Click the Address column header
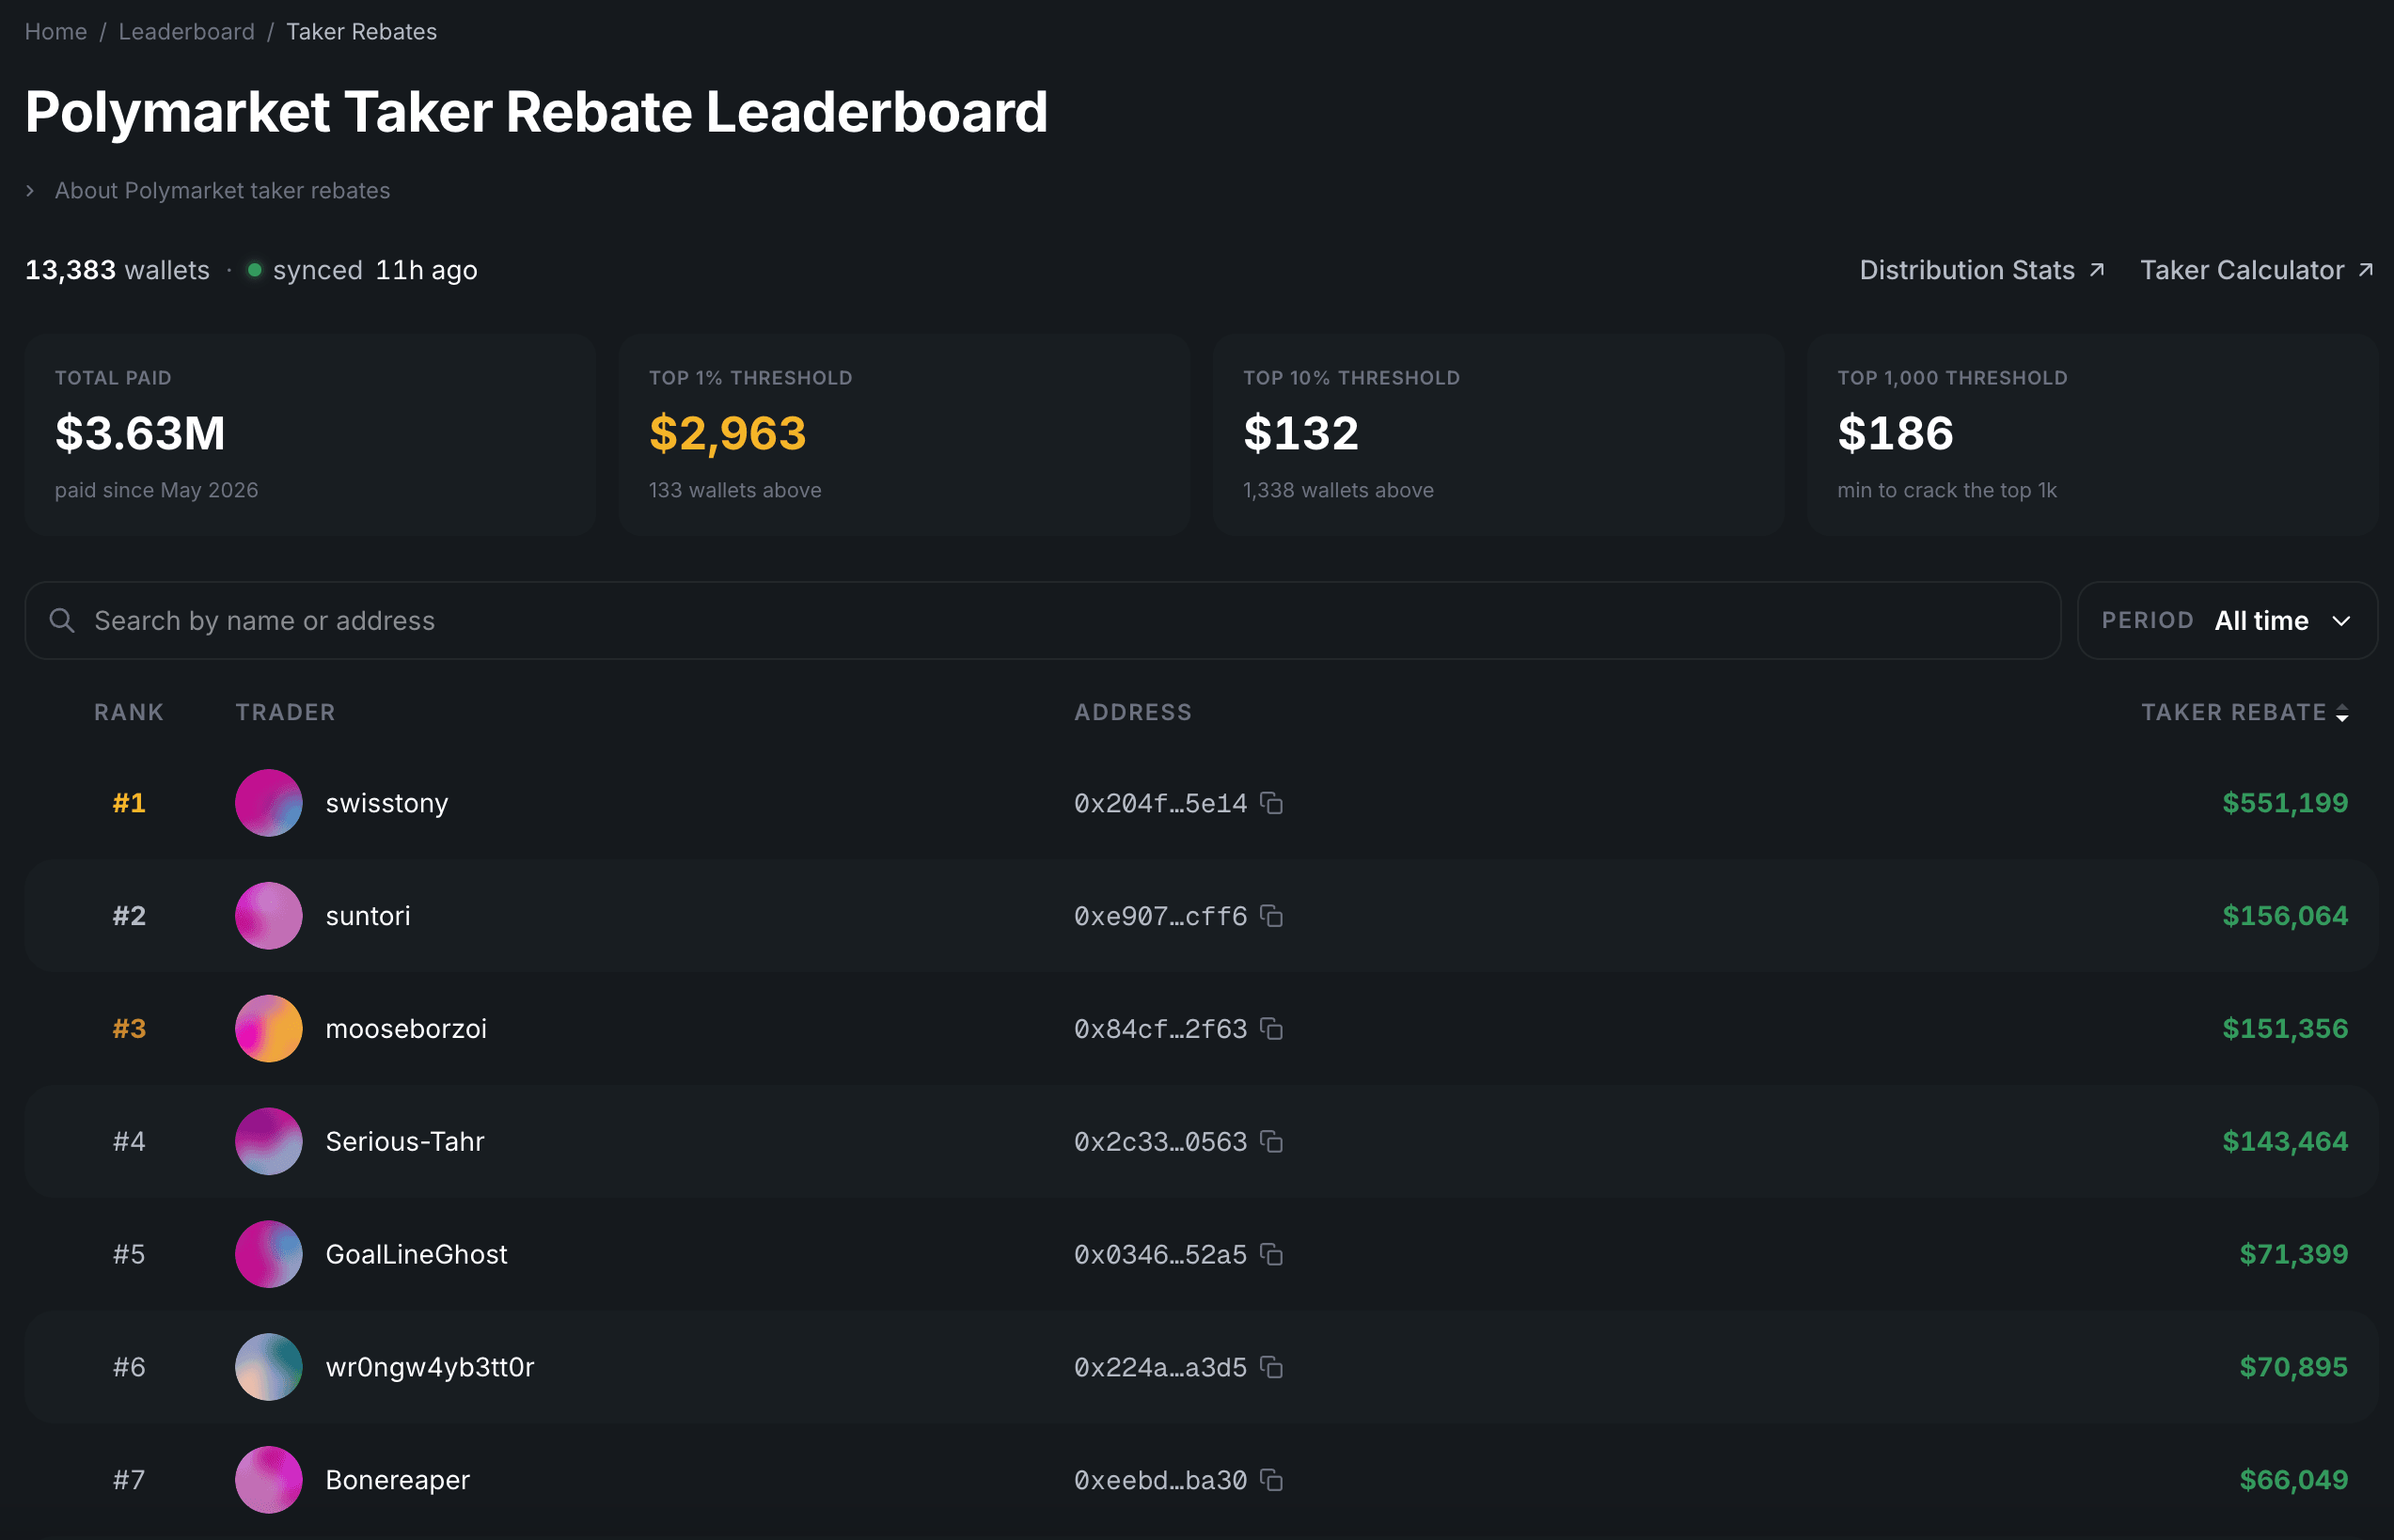This screenshot has width=2394, height=1540. (1133, 713)
